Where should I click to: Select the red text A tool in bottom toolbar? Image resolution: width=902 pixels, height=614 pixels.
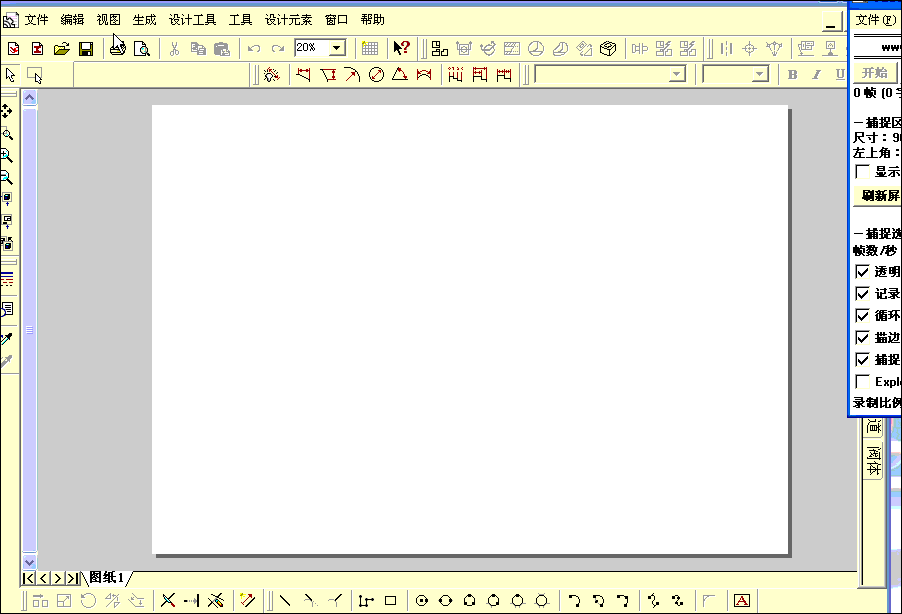point(742,601)
